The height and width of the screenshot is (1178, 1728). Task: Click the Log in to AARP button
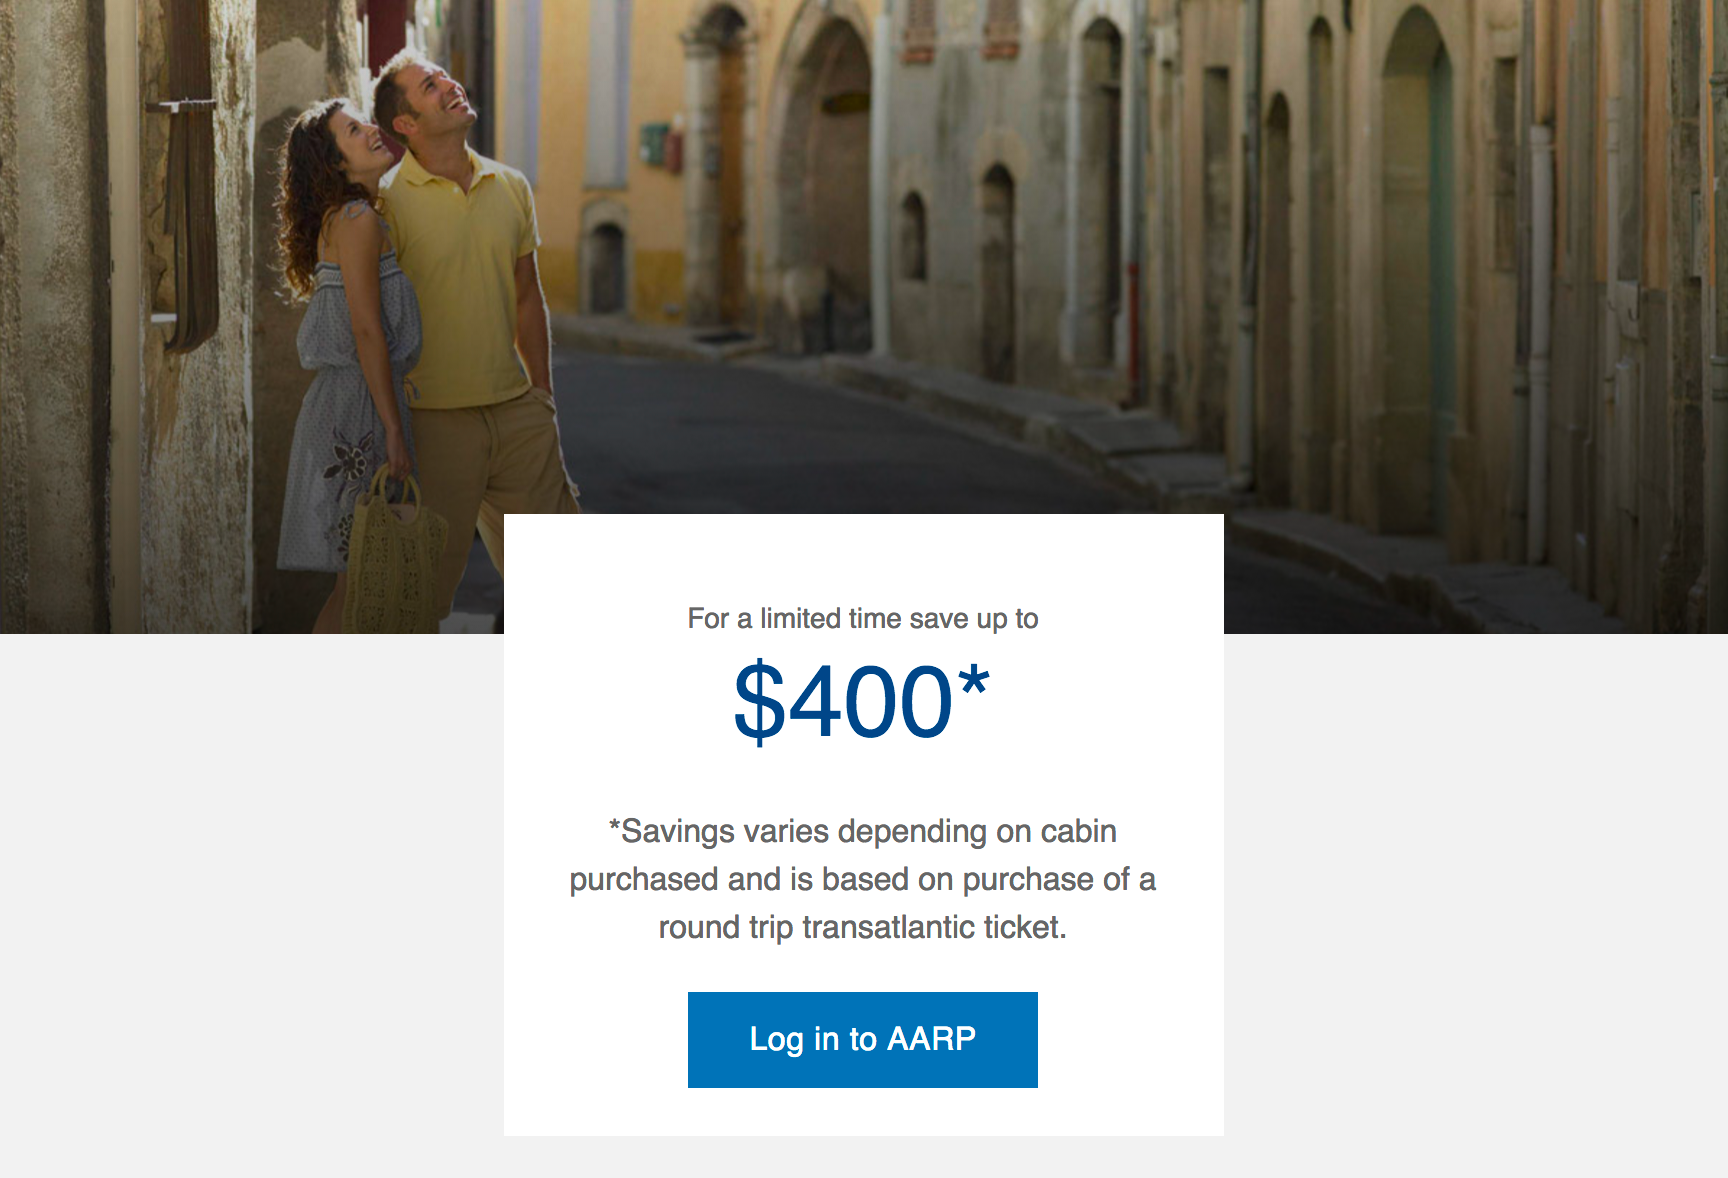click(862, 1039)
